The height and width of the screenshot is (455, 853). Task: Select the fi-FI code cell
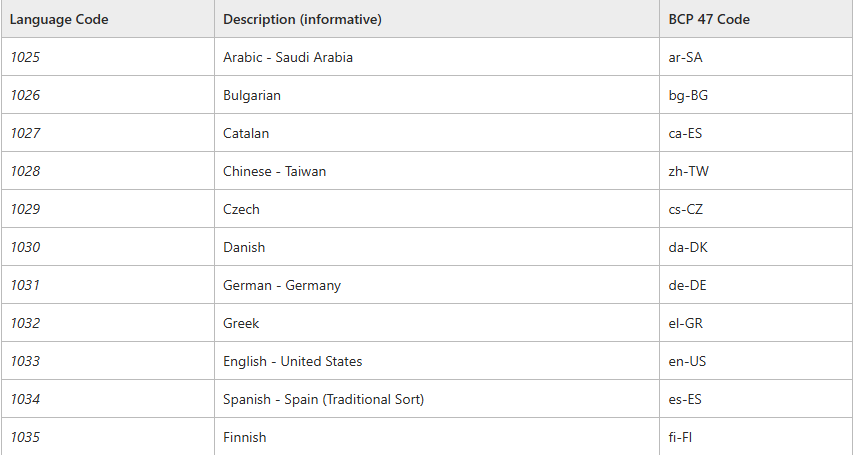point(682,437)
